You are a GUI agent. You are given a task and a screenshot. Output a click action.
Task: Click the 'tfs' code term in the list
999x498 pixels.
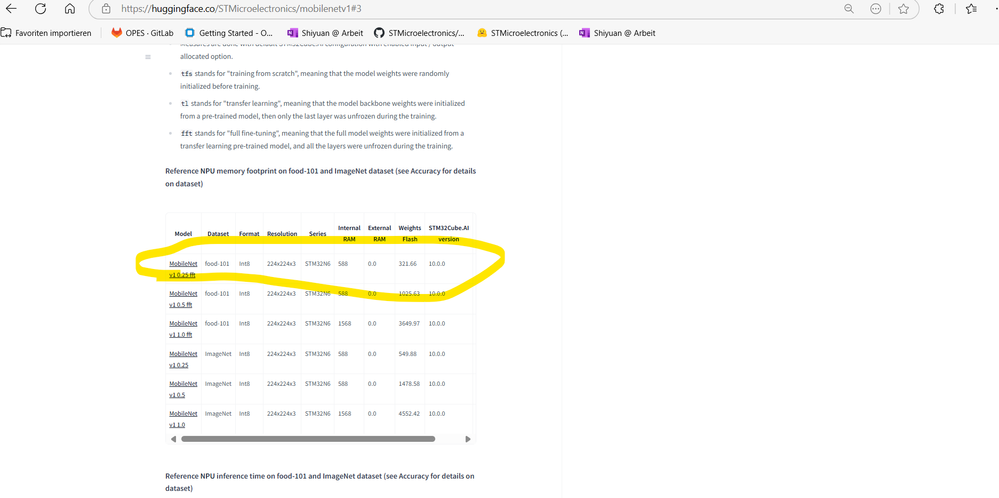(186, 74)
